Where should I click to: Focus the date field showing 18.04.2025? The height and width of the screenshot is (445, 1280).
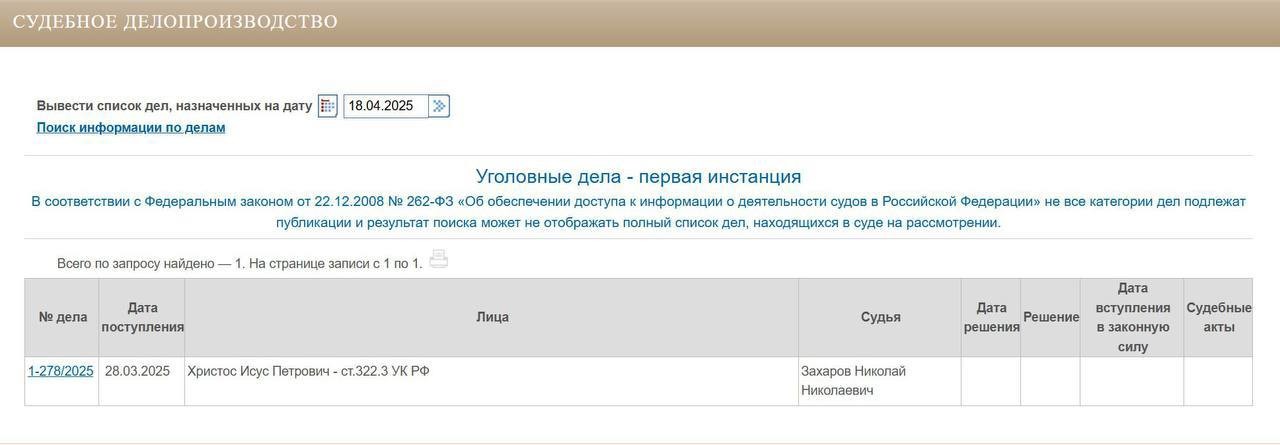(x=386, y=106)
